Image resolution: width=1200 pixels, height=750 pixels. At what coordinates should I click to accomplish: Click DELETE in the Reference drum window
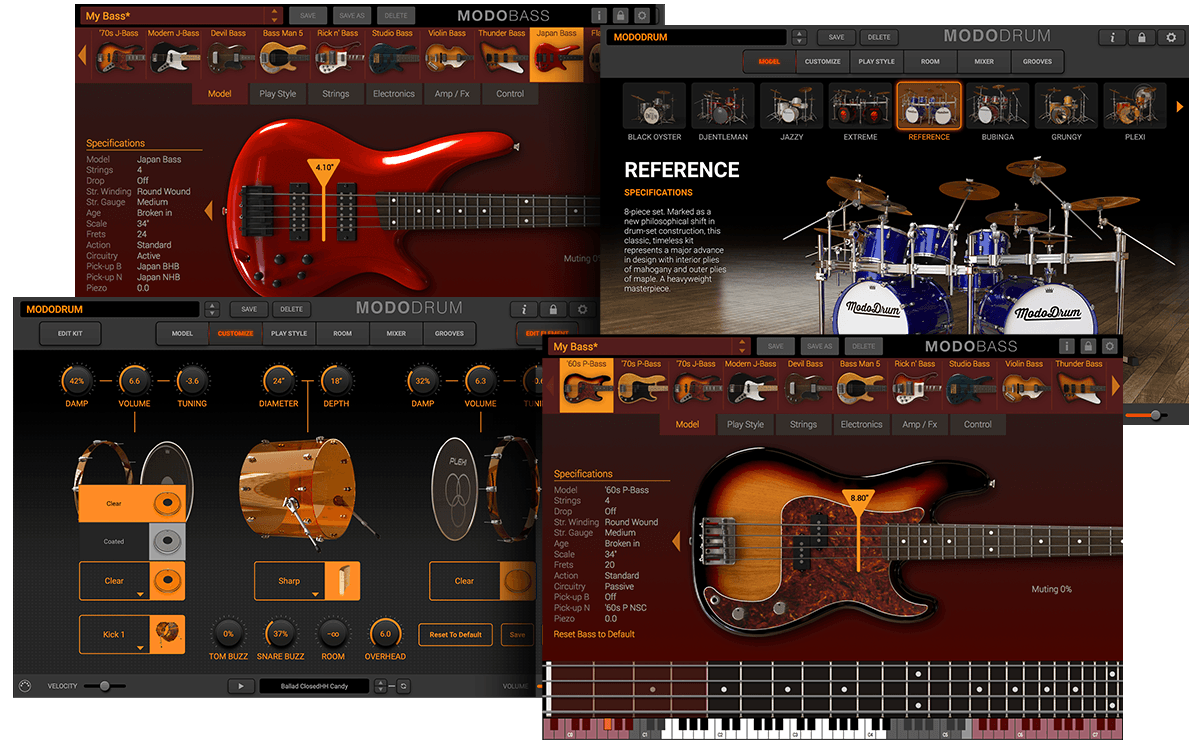click(x=878, y=37)
